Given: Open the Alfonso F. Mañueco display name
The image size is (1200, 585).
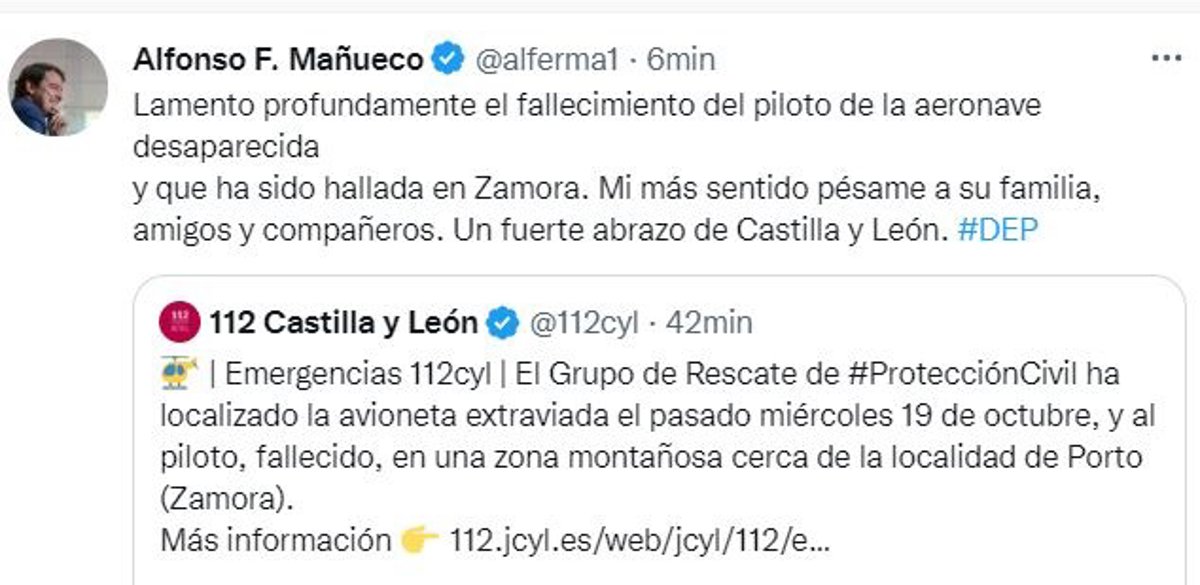Looking at the screenshot, I should pos(277,60).
